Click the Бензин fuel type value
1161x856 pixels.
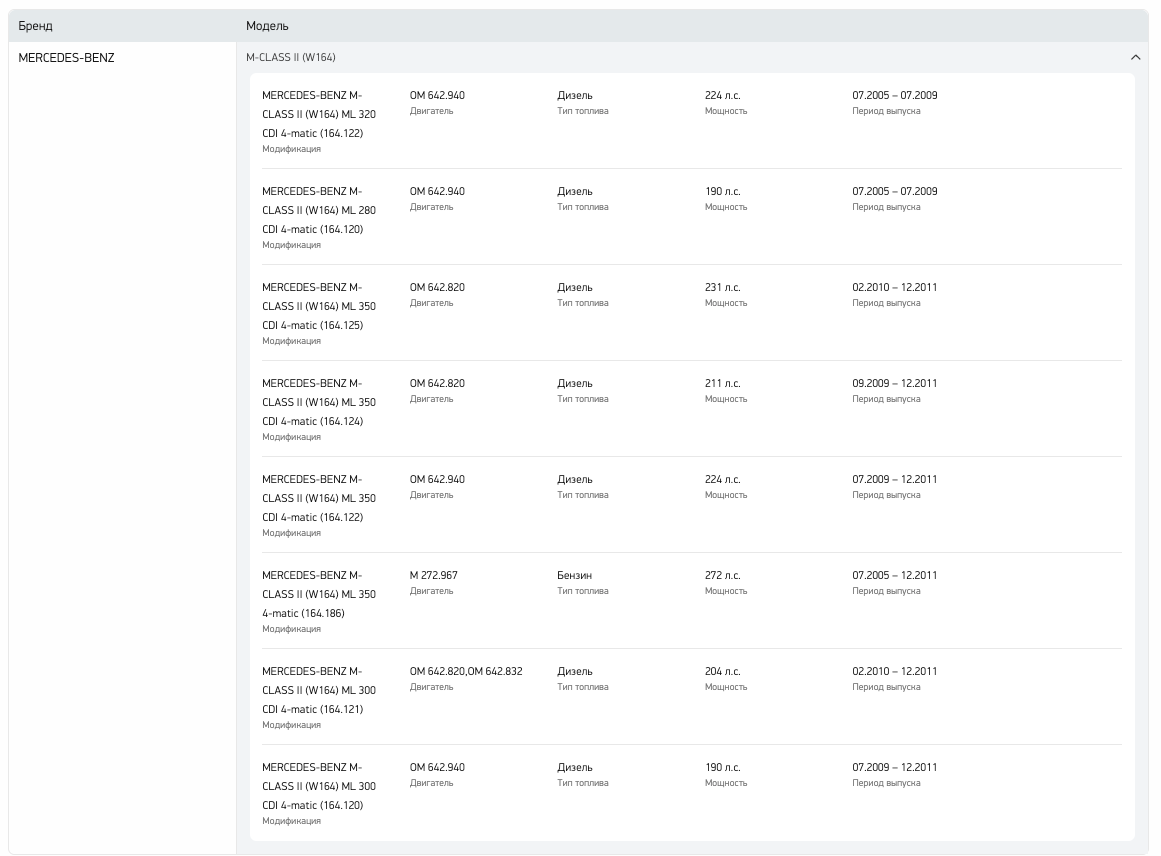(x=575, y=575)
